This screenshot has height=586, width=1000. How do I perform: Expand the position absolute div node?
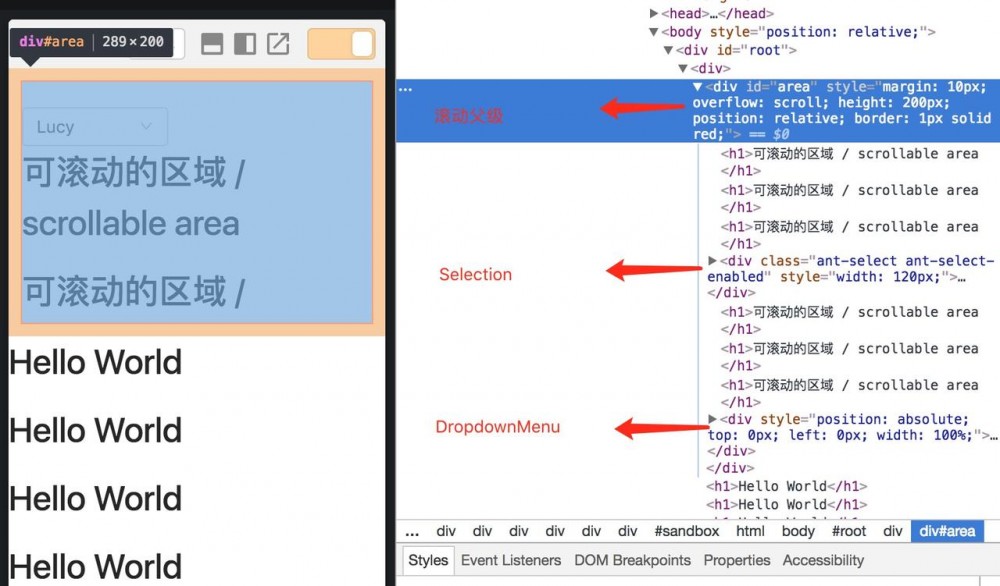pos(712,419)
